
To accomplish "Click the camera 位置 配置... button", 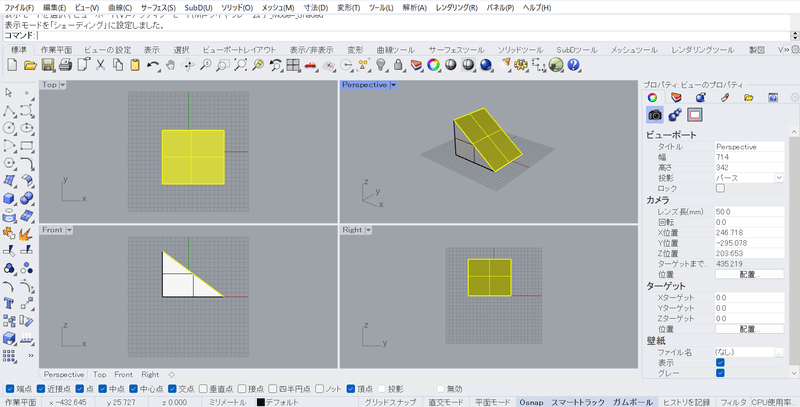I will pos(749,274).
